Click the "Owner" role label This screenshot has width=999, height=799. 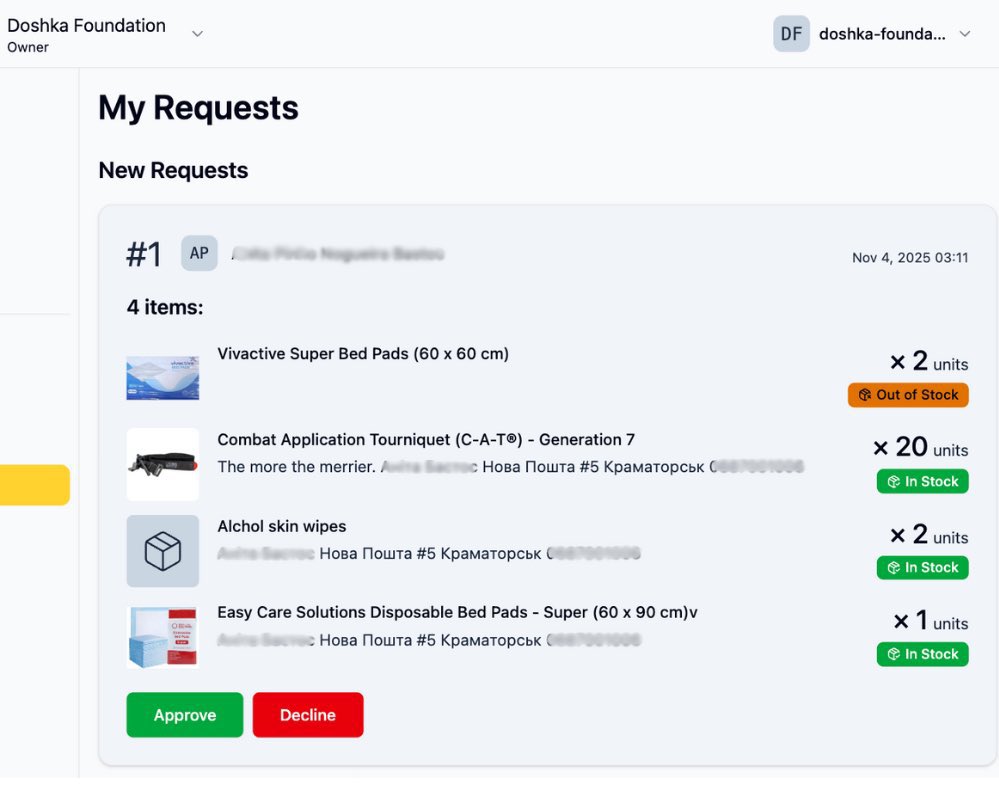pos(28,47)
